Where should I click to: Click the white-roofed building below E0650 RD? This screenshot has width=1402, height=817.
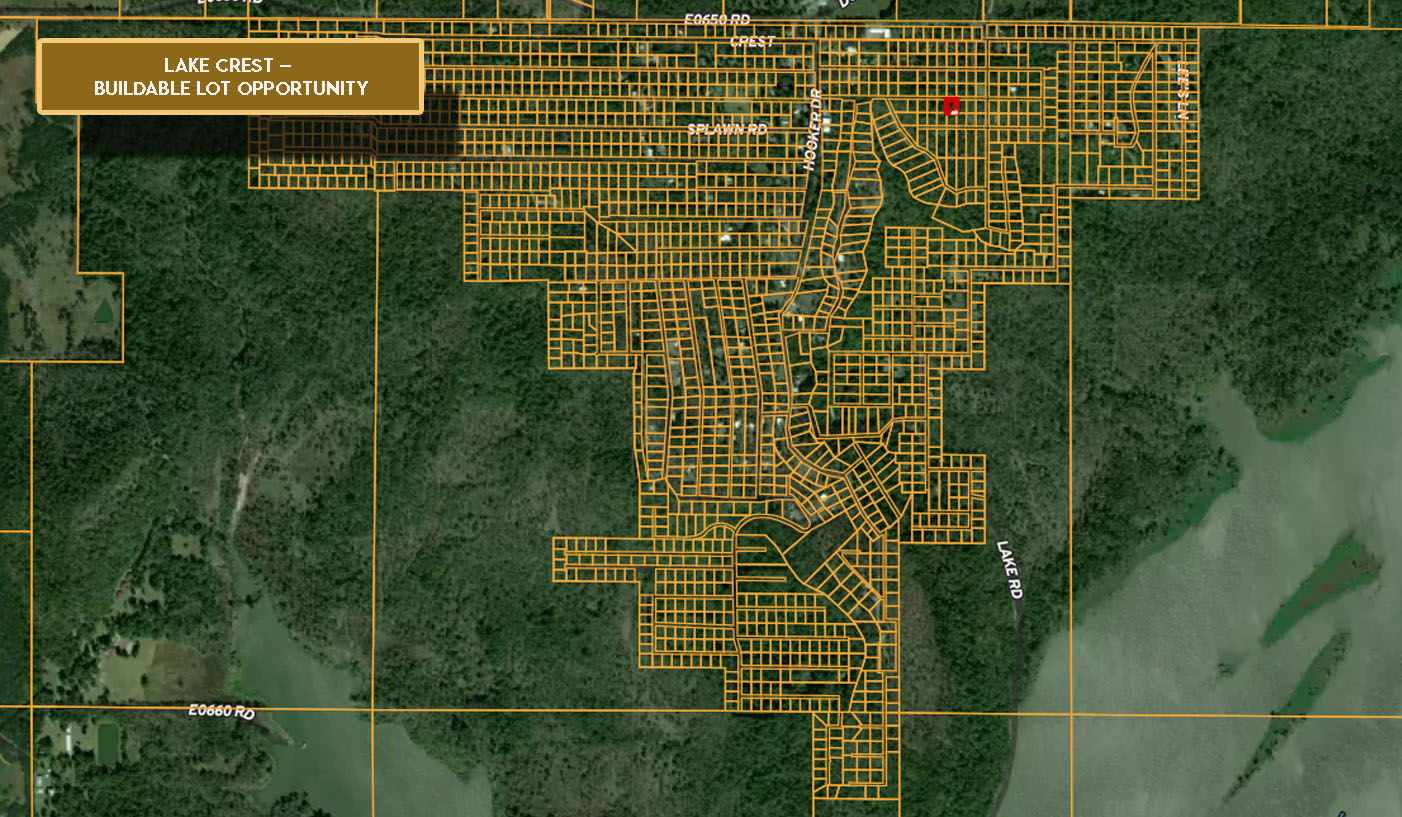[880, 33]
